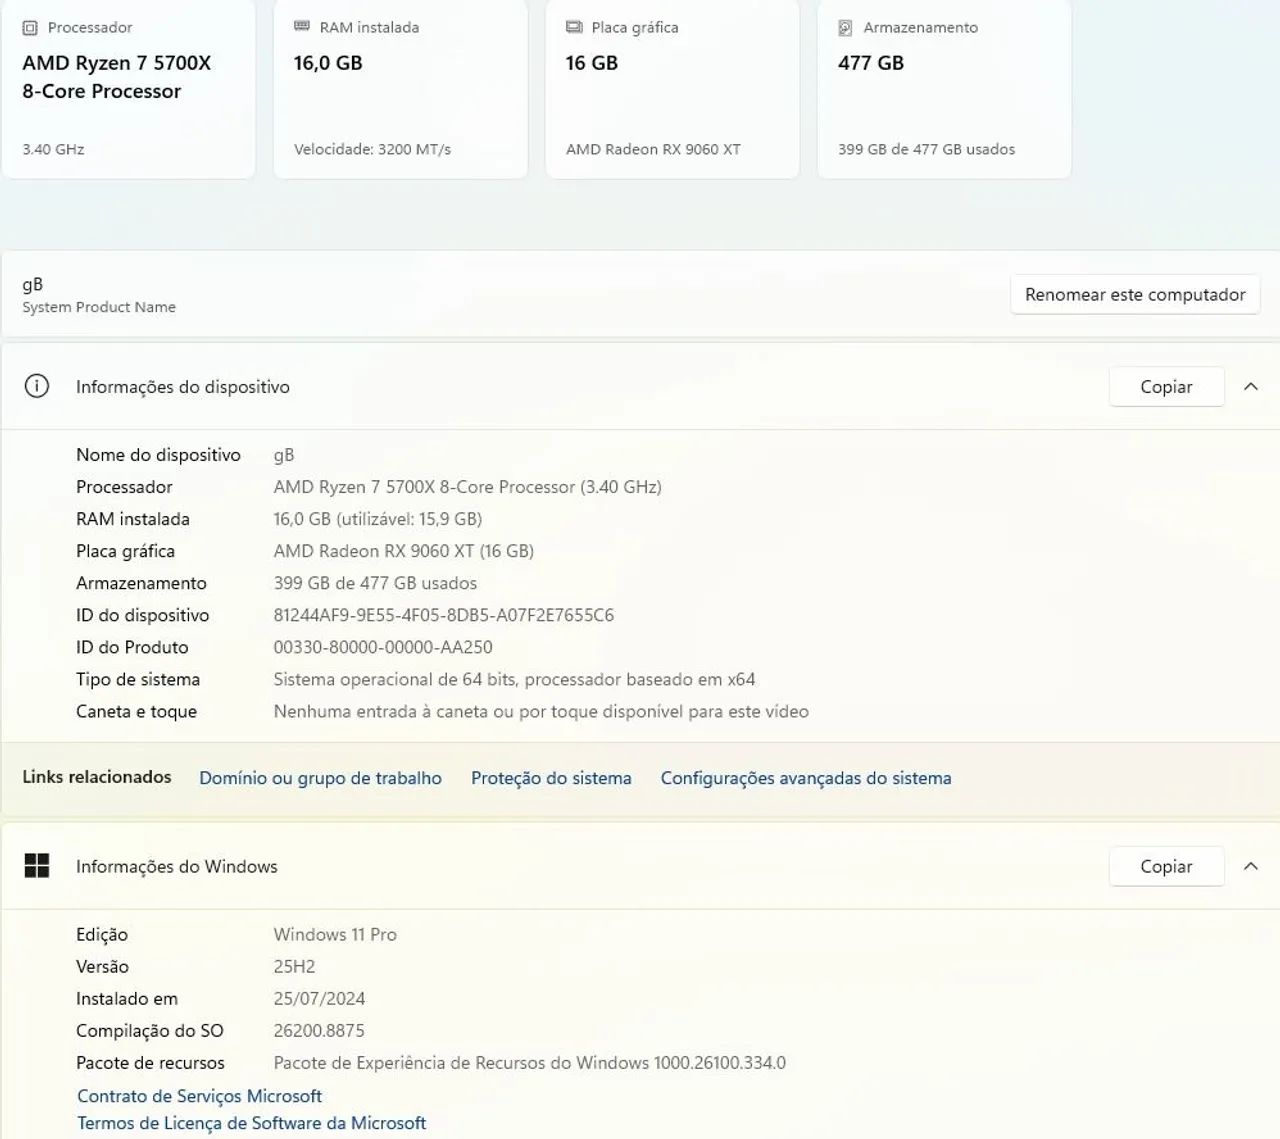Click Renomear este computador button
This screenshot has height=1139, width=1280.
click(x=1135, y=294)
